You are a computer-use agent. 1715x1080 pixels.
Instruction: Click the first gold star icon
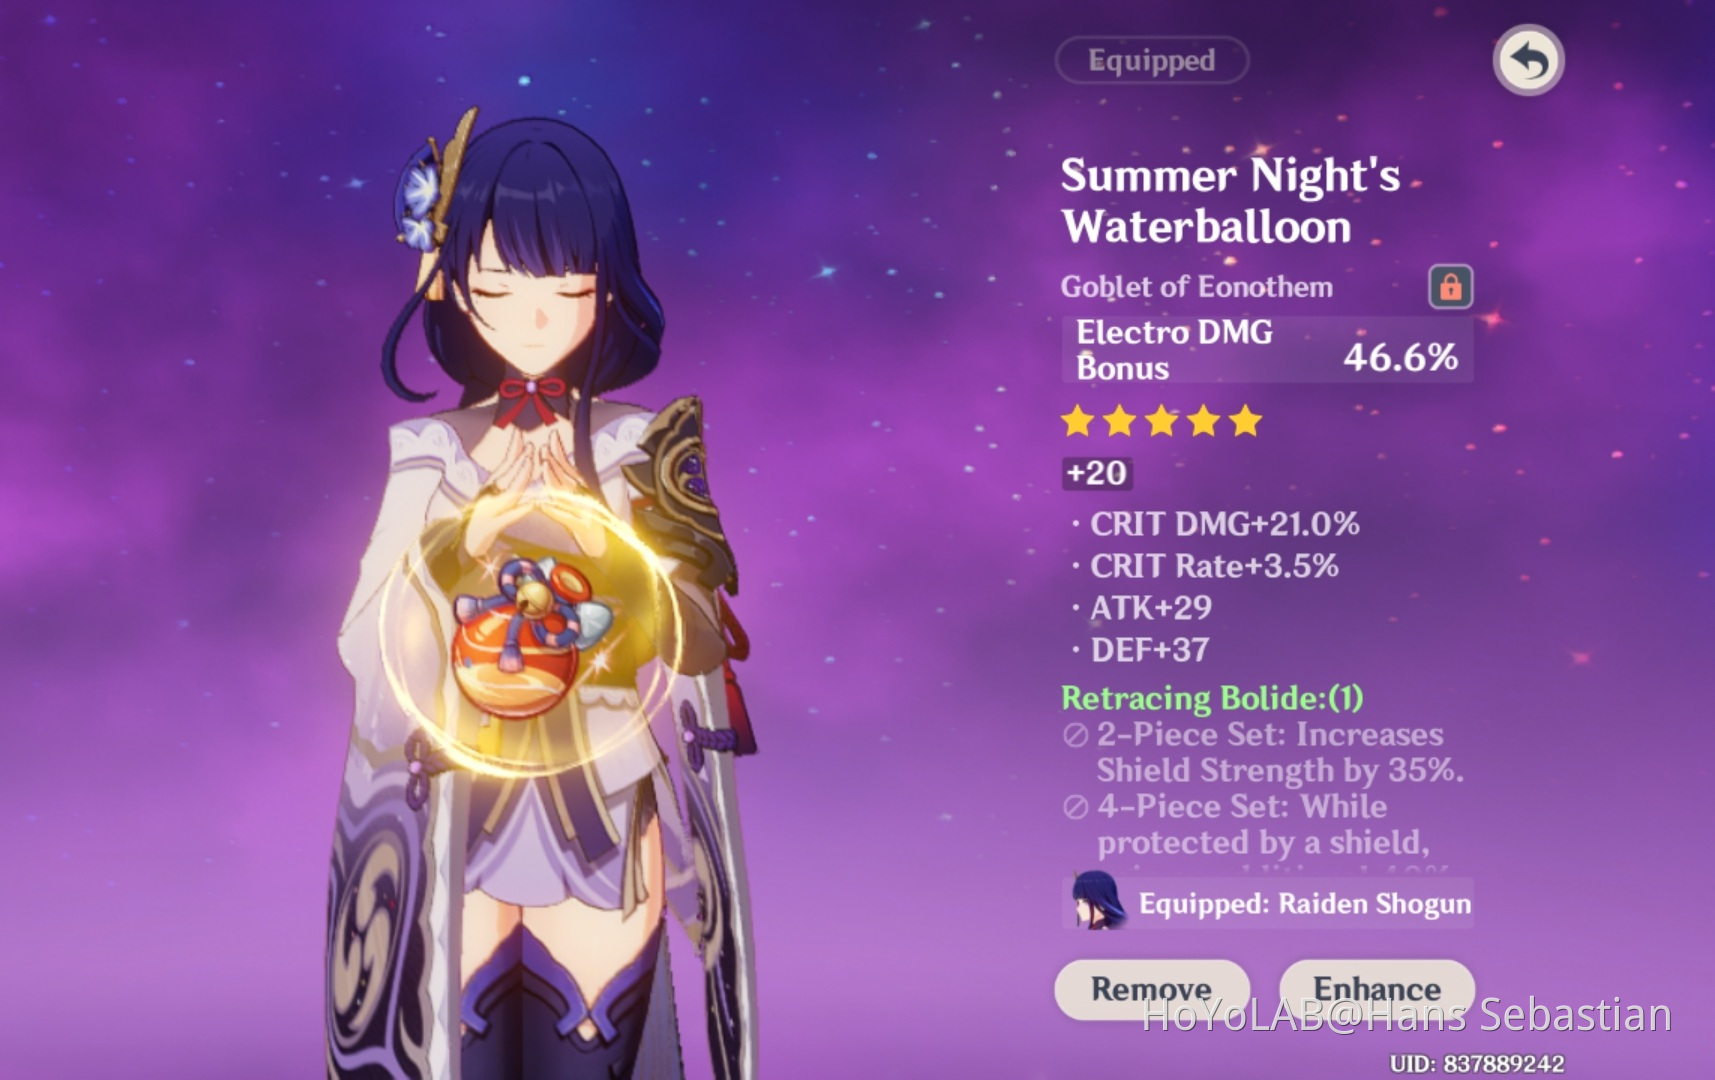tap(1078, 421)
